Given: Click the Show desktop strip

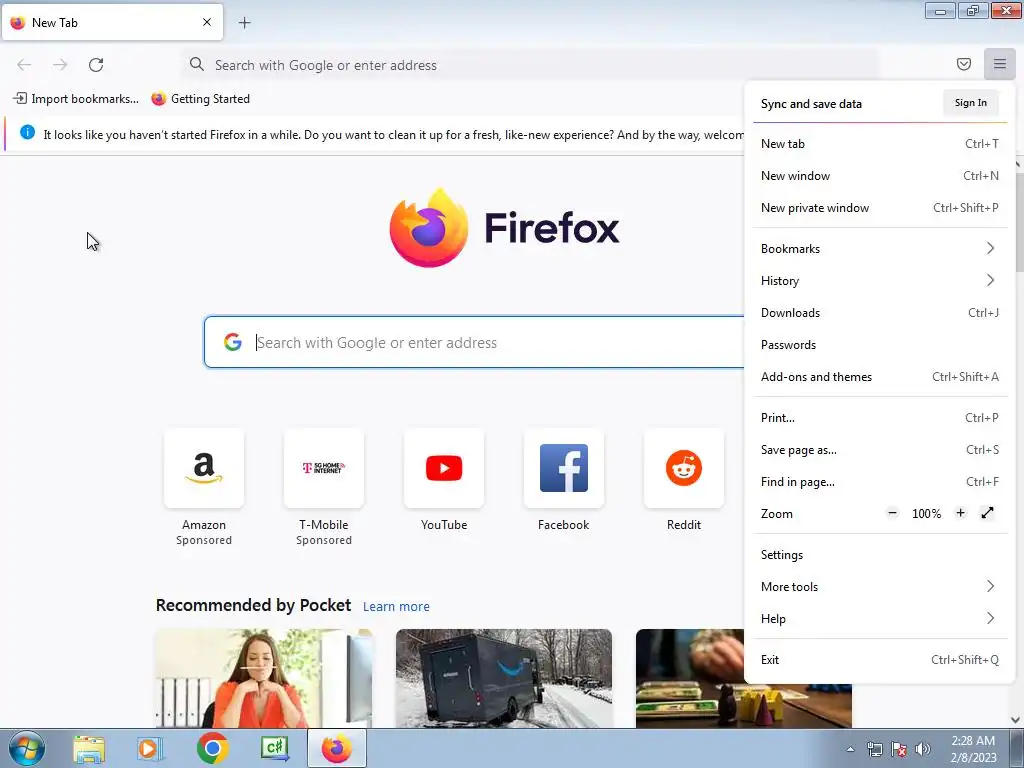Looking at the screenshot, I should [1017, 748].
